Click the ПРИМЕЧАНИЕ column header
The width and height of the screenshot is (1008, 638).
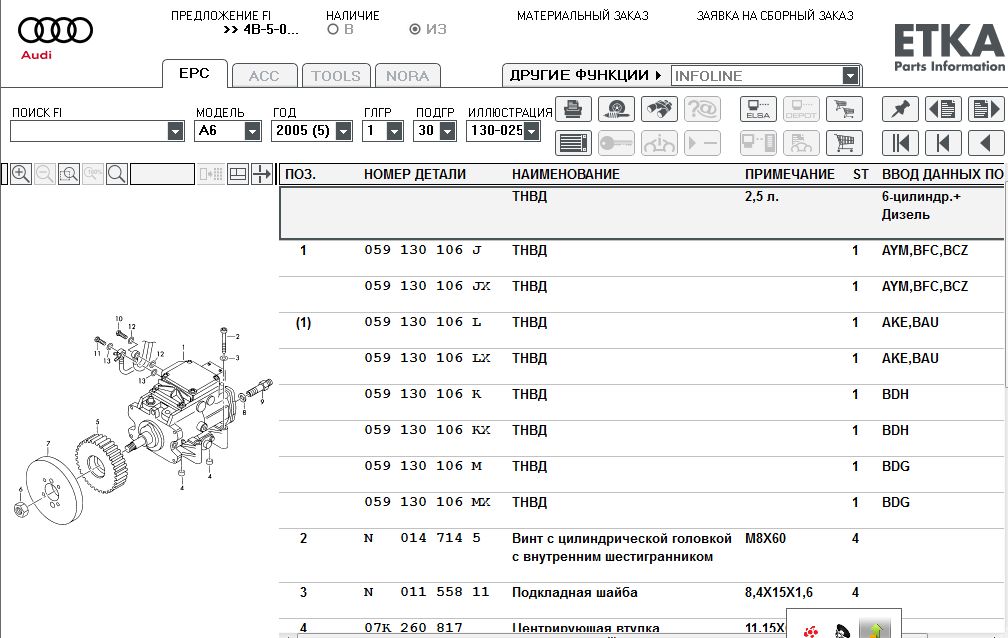(x=789, y=174)
